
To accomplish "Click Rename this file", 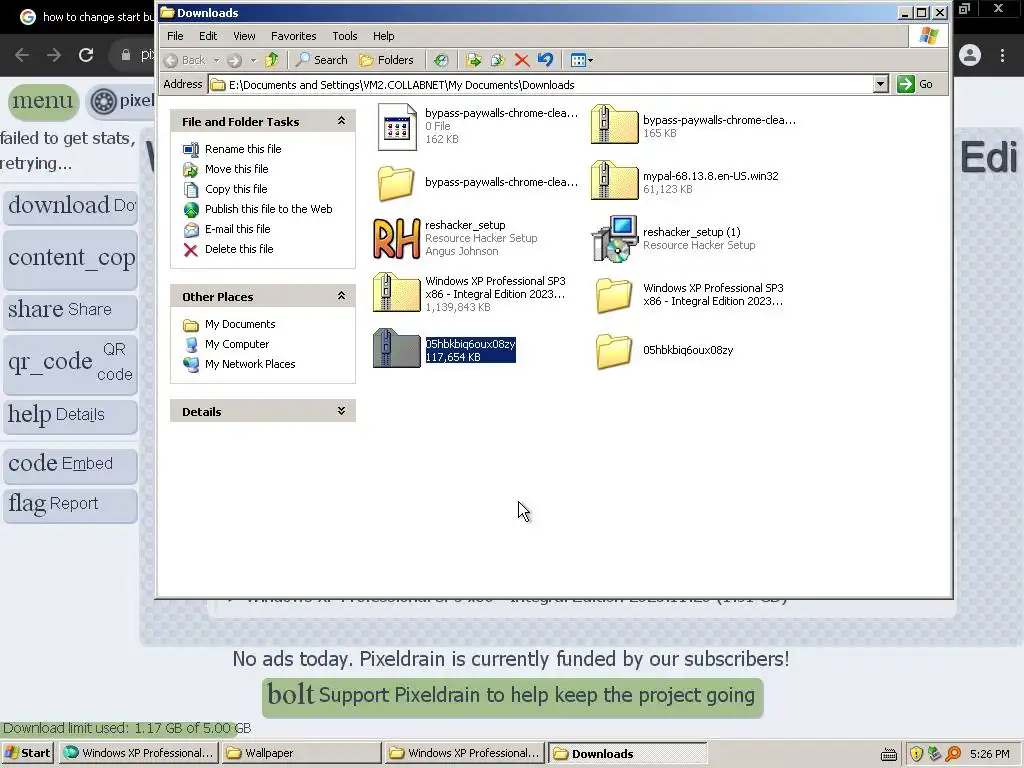I will (x=243, y=149).
